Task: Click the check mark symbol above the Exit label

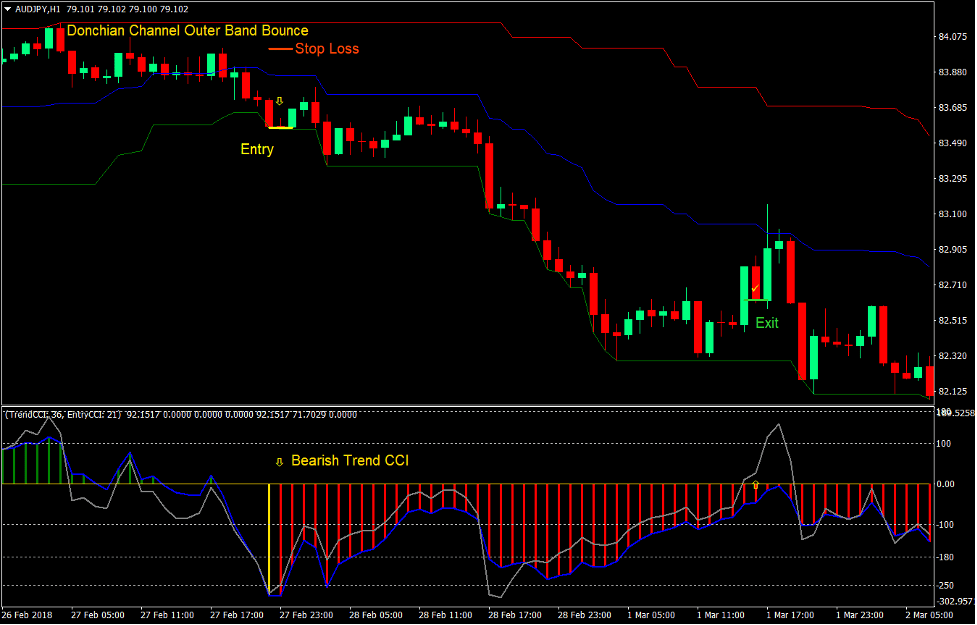Action: click(x=753, y=289)
